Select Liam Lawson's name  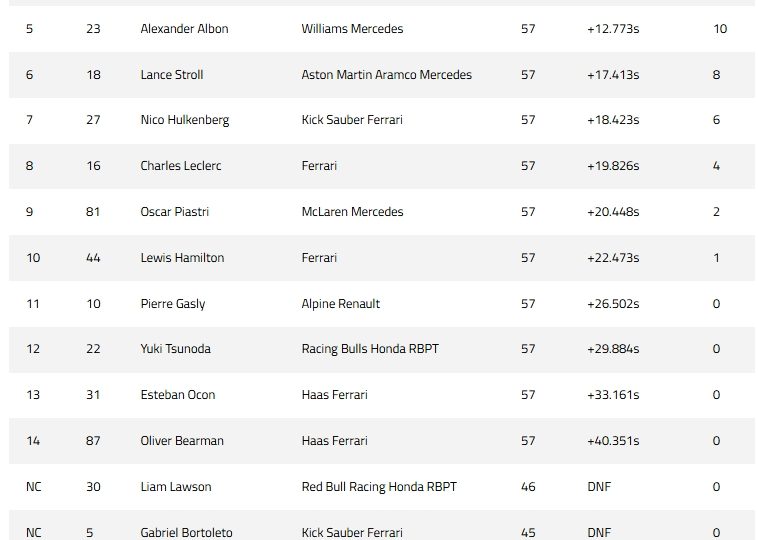coord(175,487)
